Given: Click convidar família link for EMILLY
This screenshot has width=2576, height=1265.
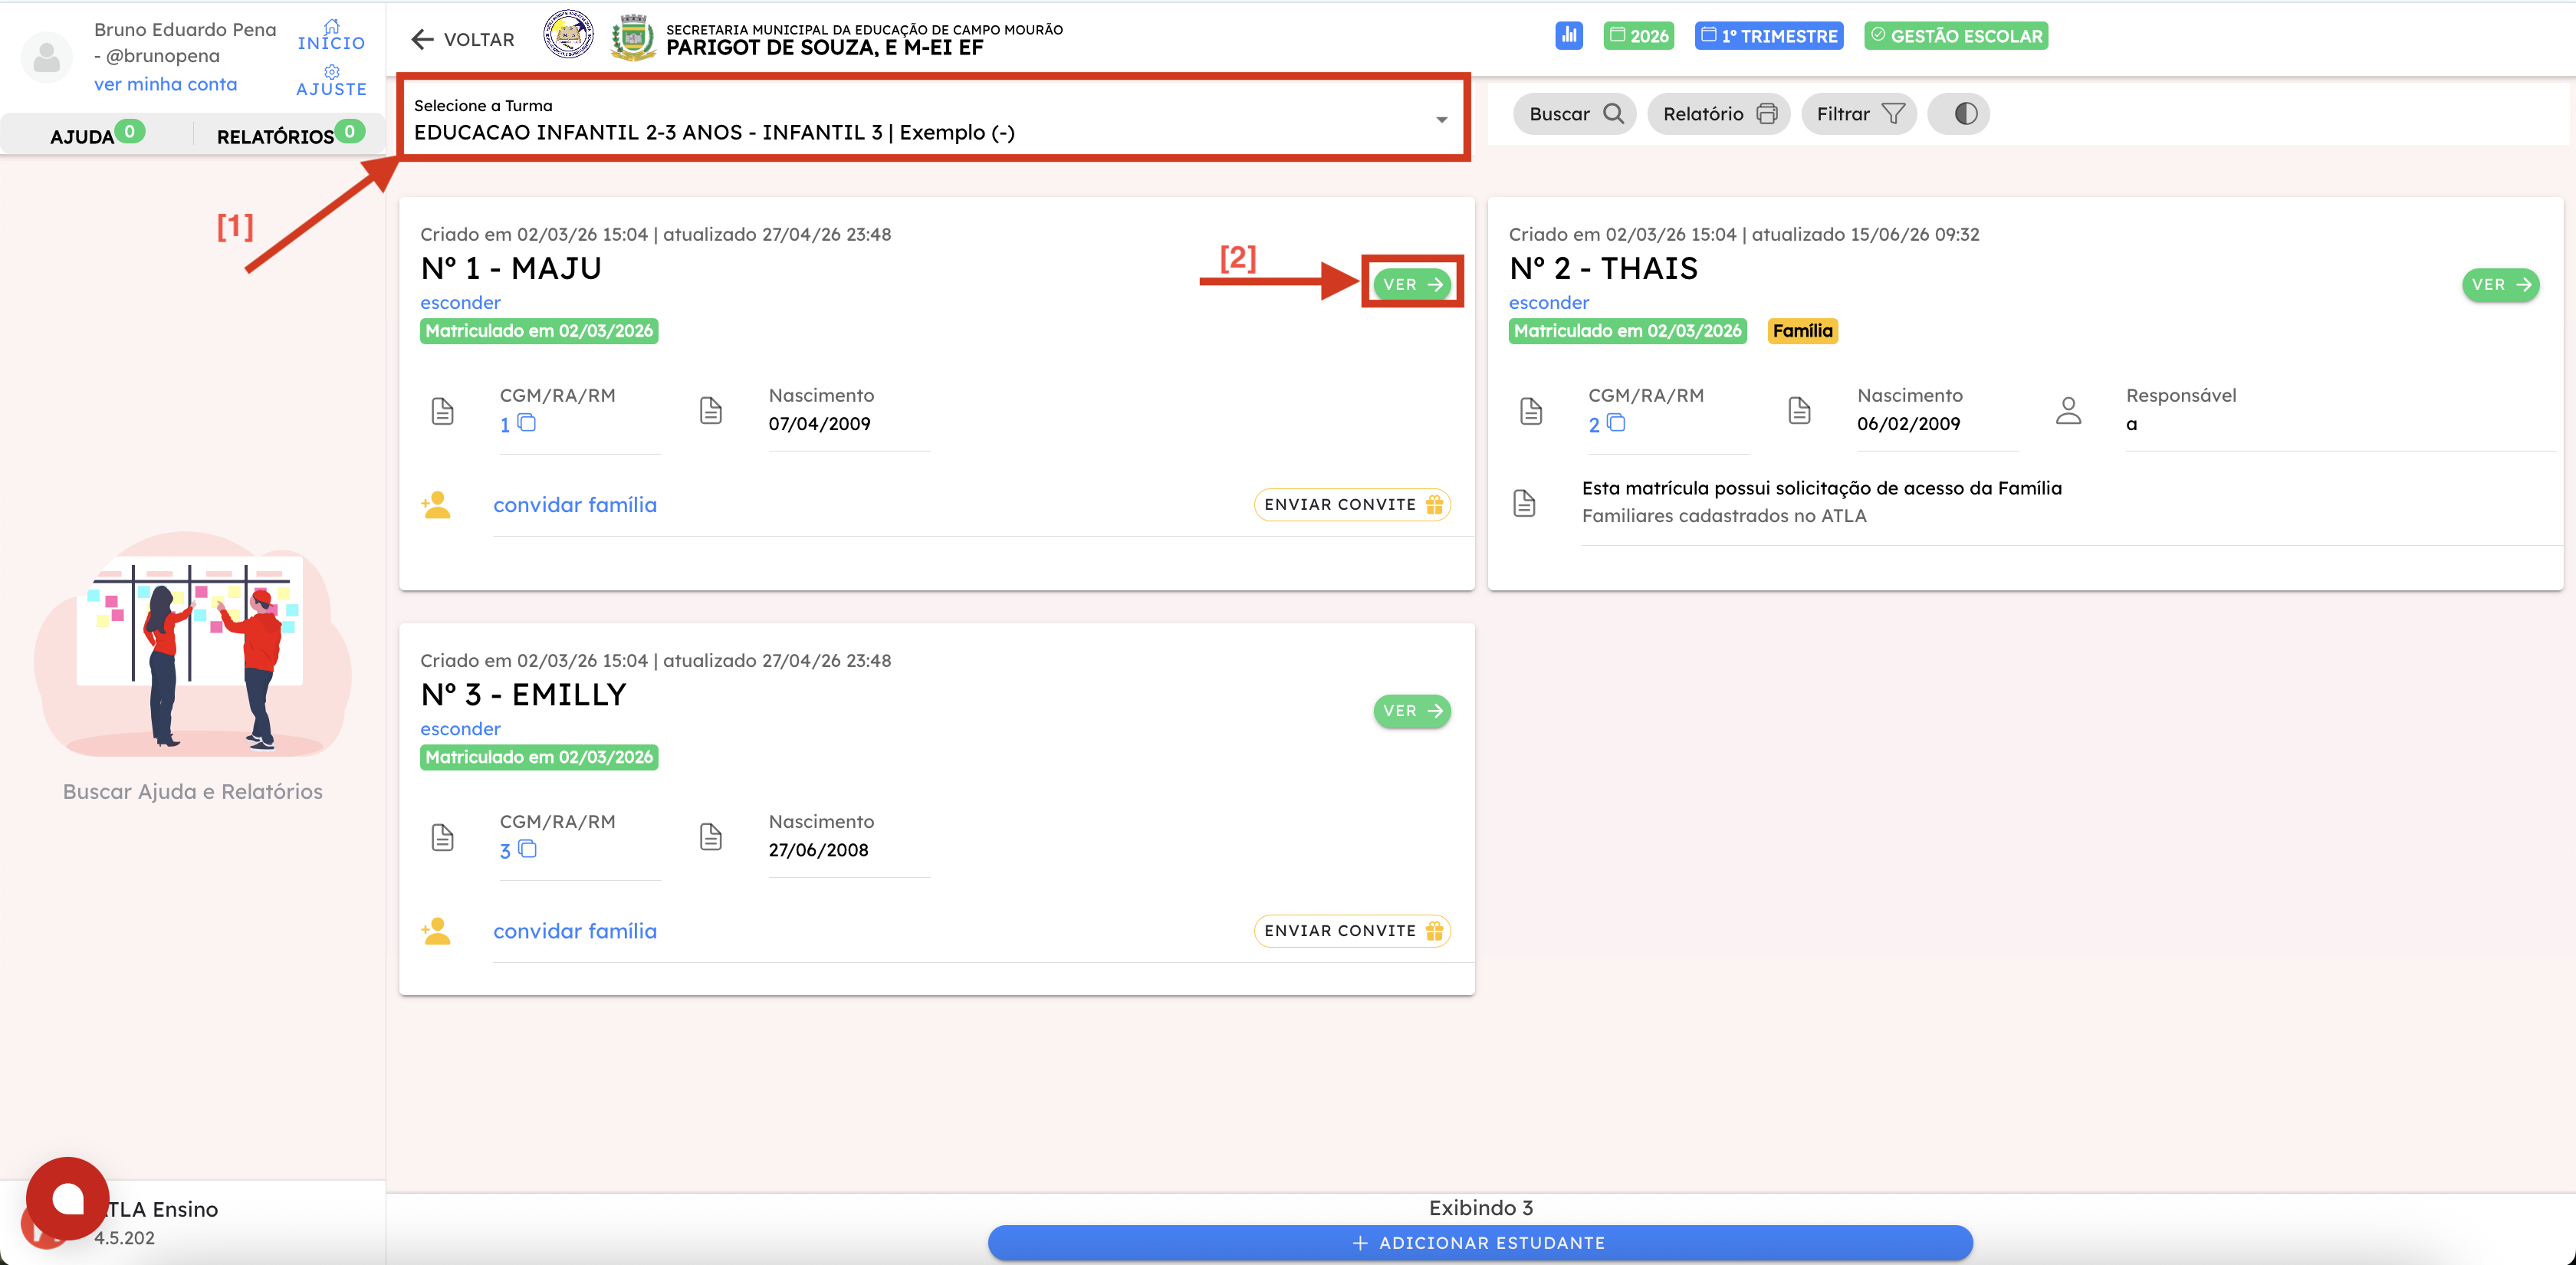Looking at the screenshot, I should click(575, 931).
